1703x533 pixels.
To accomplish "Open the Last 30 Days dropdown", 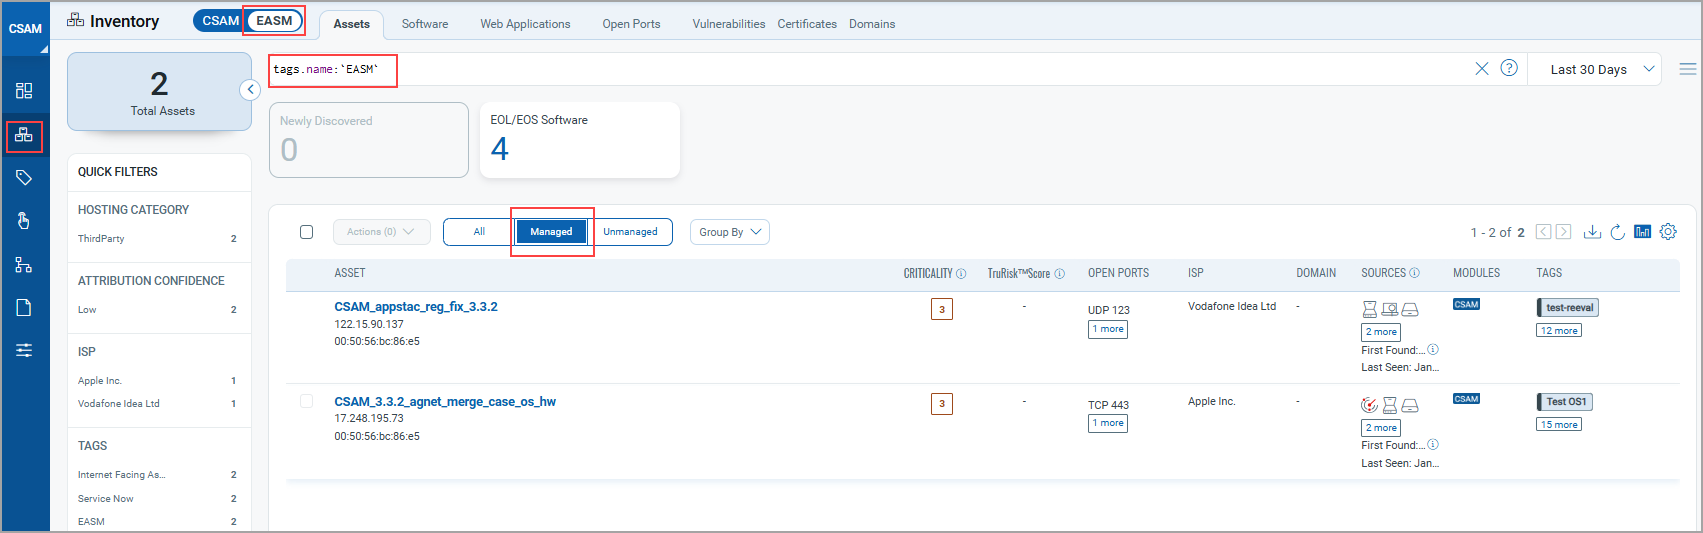I will click(1602, 69).
